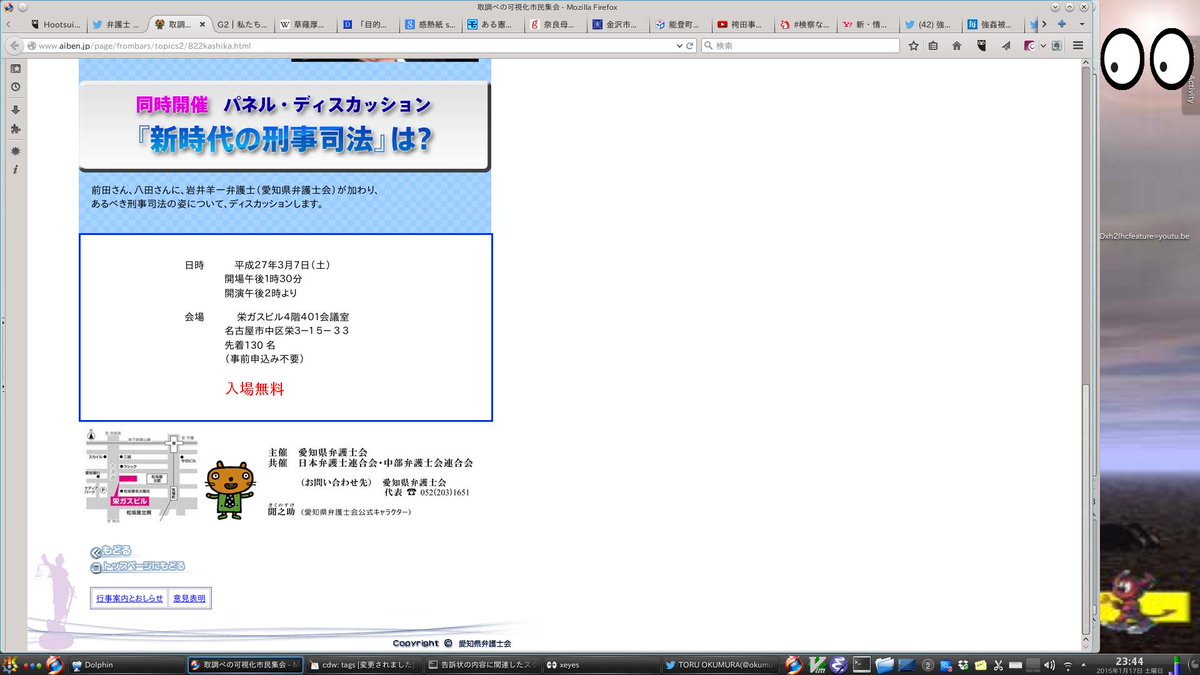Go to Firefox home page icon
The width and height of the screenshot is (1200, 675).
tap(957, 45)
